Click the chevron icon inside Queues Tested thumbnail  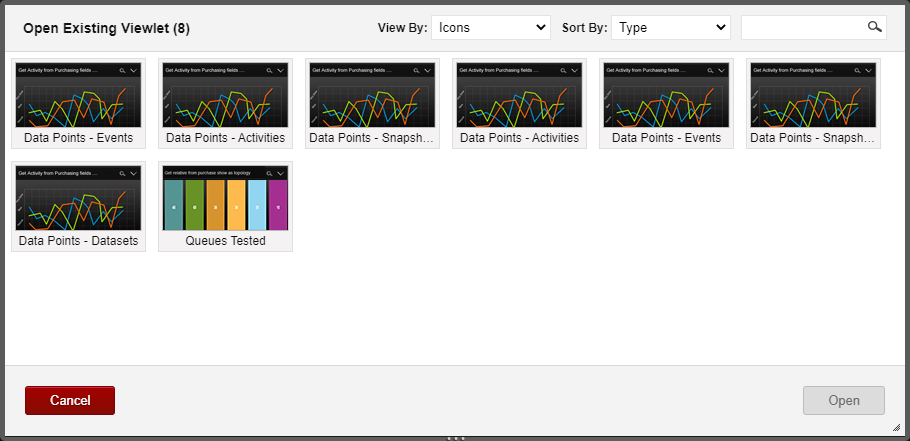(280, 173)
